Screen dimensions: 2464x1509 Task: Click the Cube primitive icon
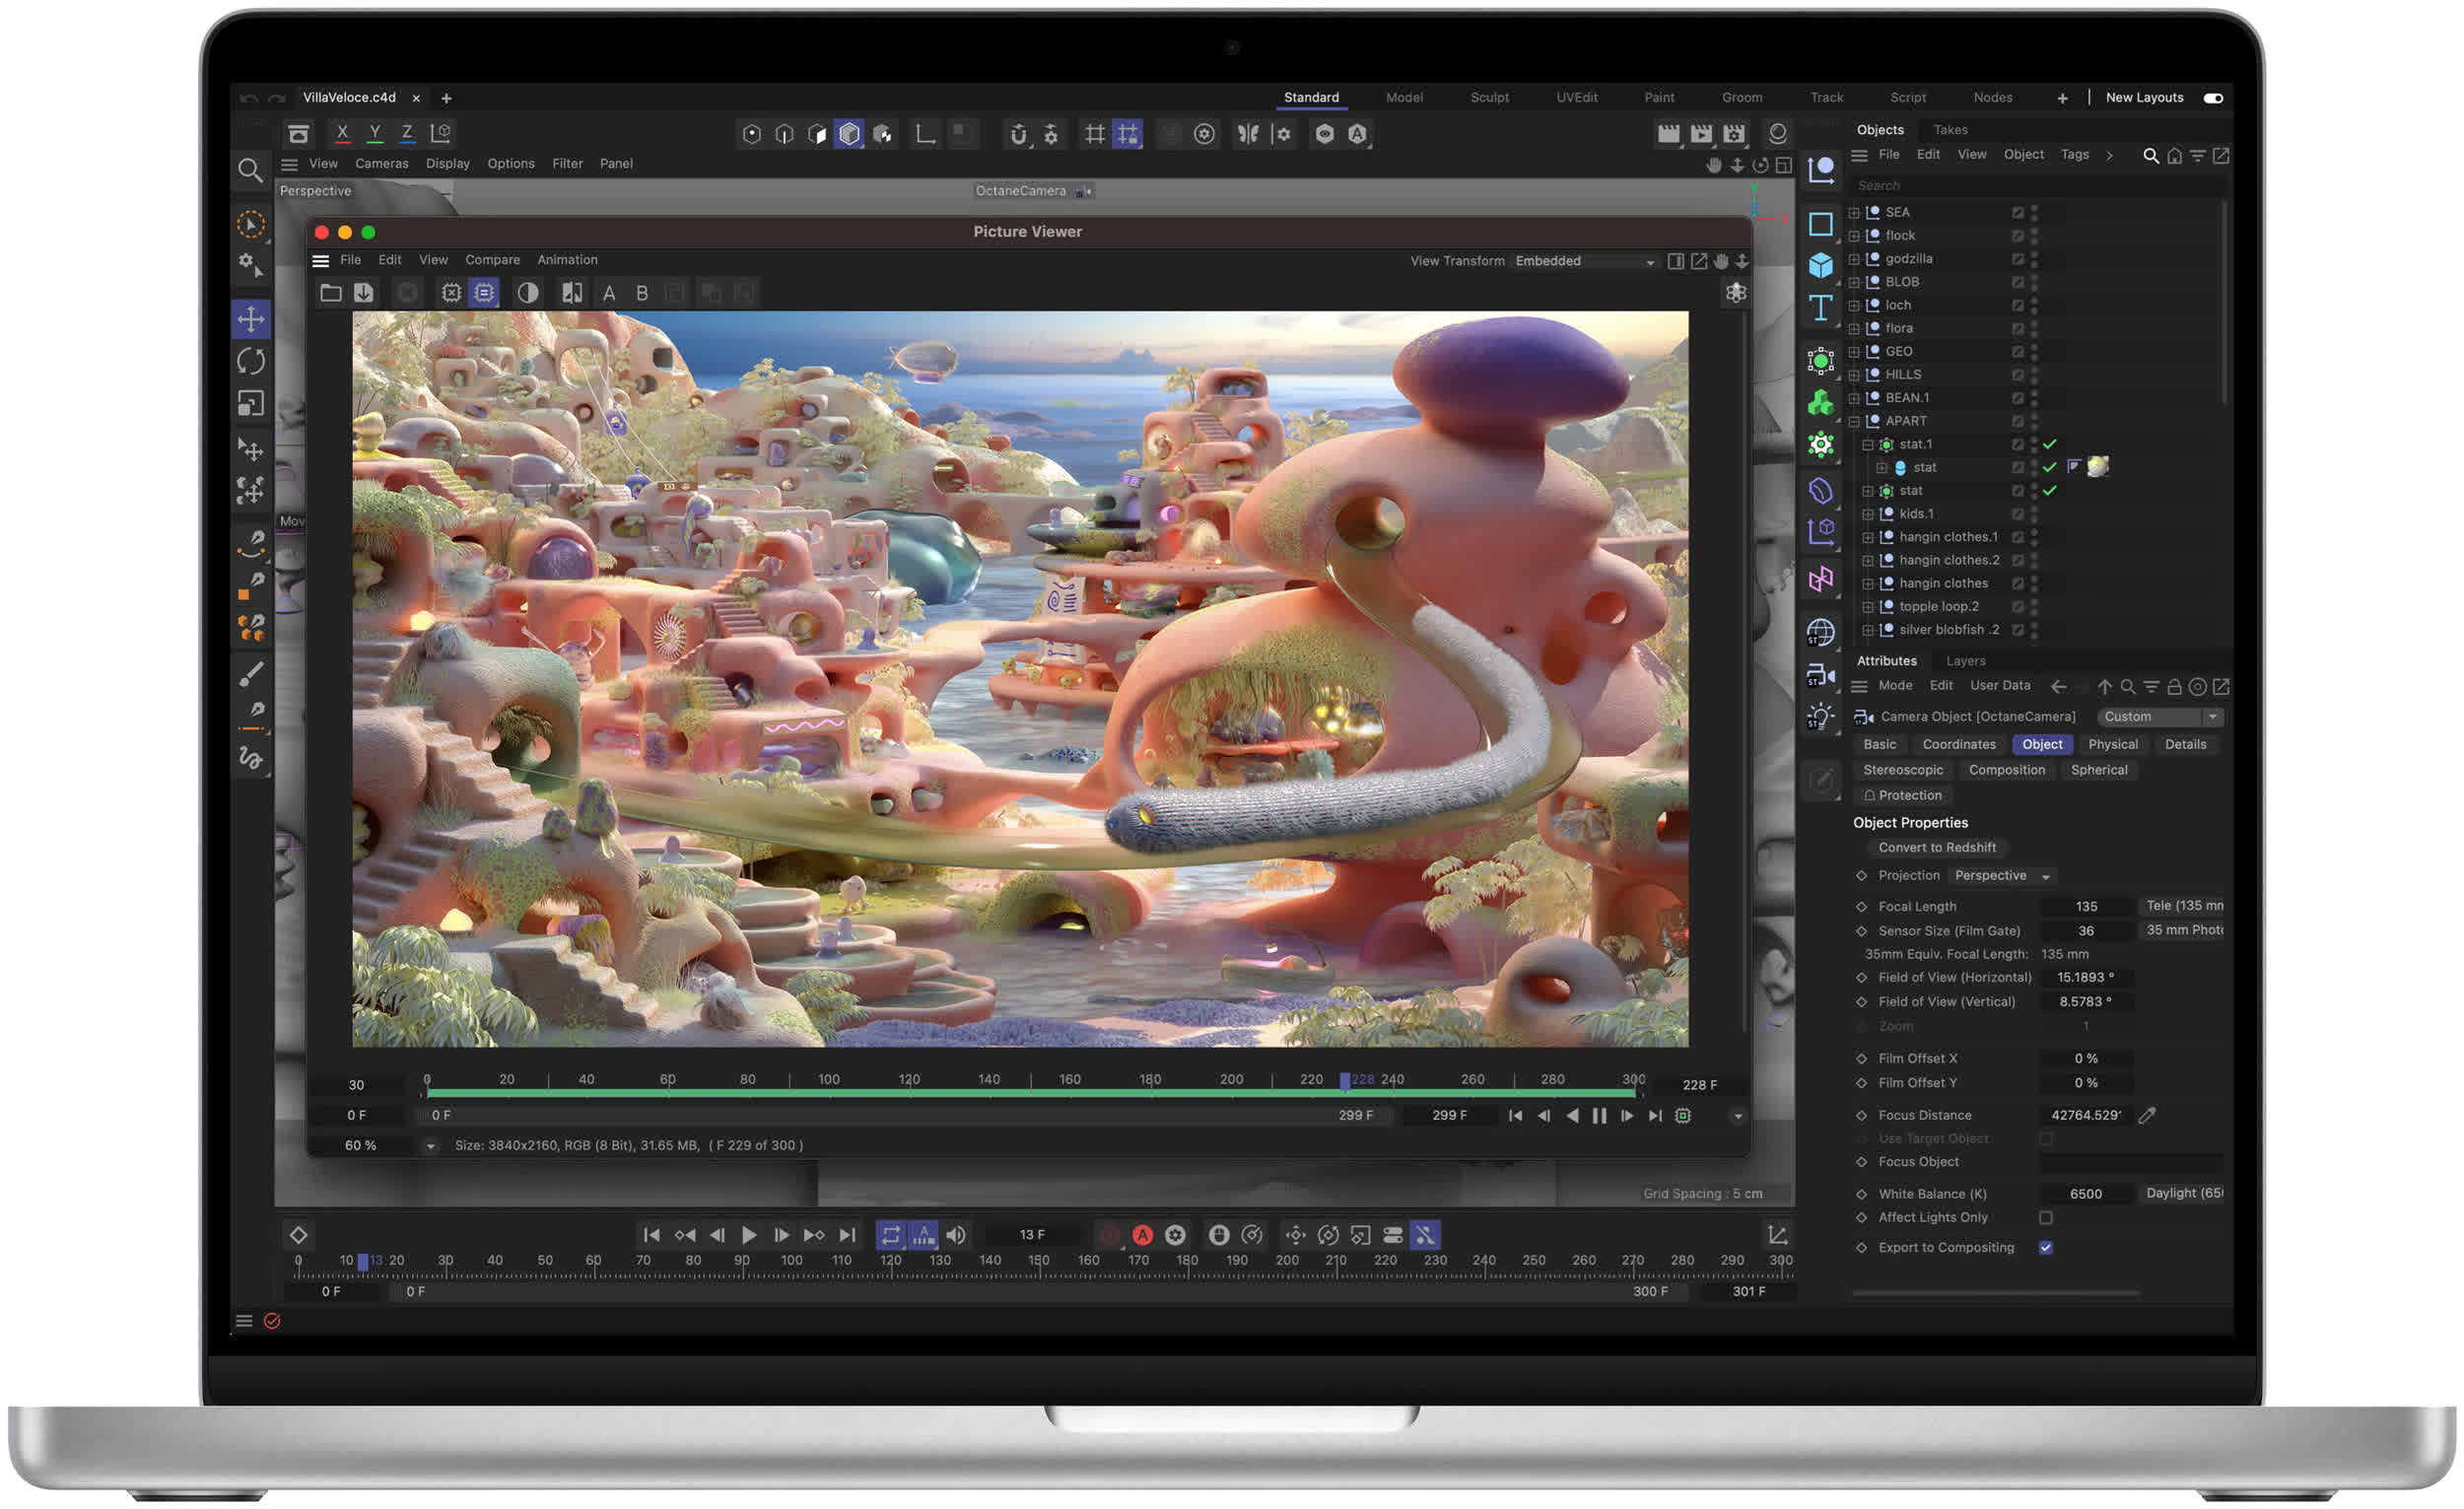tap(1820, 265)
